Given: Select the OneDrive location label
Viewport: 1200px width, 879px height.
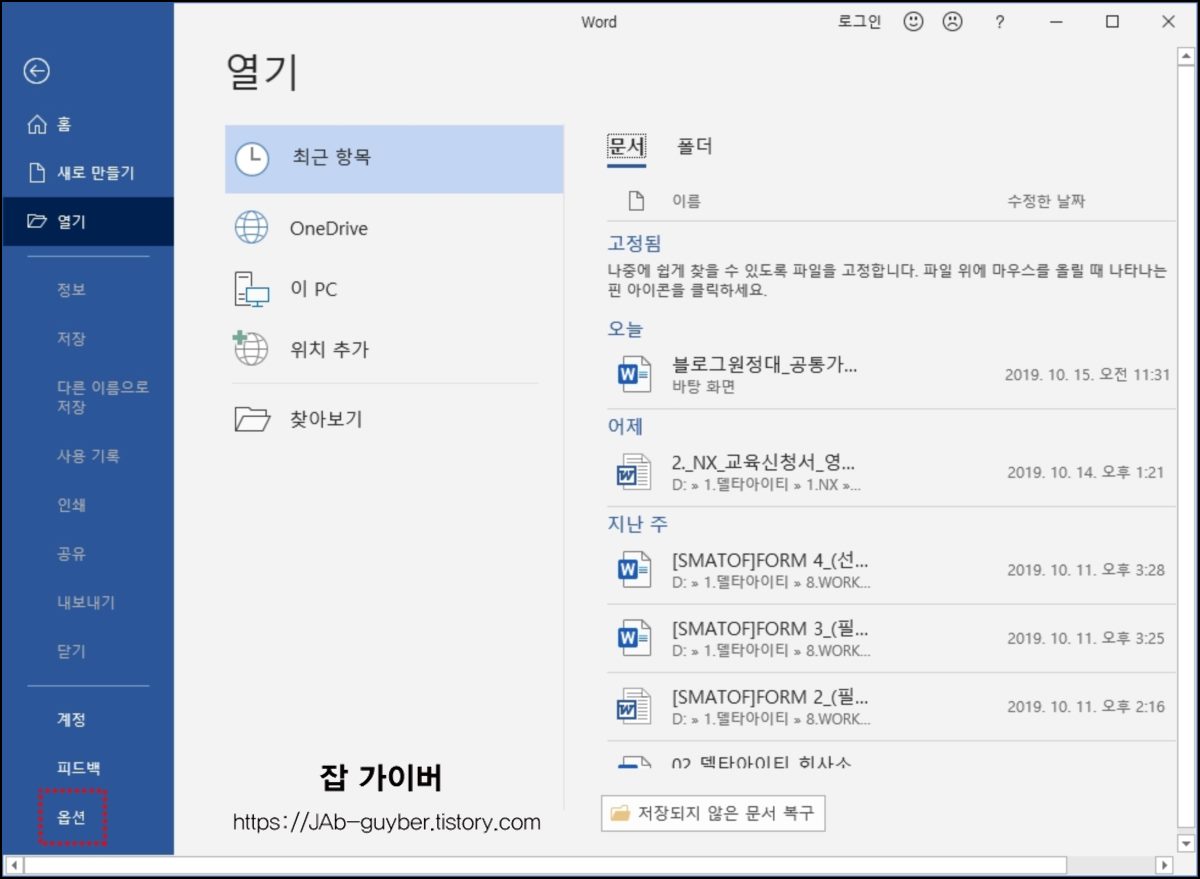Looking at the screenshot, I should 329,228.
